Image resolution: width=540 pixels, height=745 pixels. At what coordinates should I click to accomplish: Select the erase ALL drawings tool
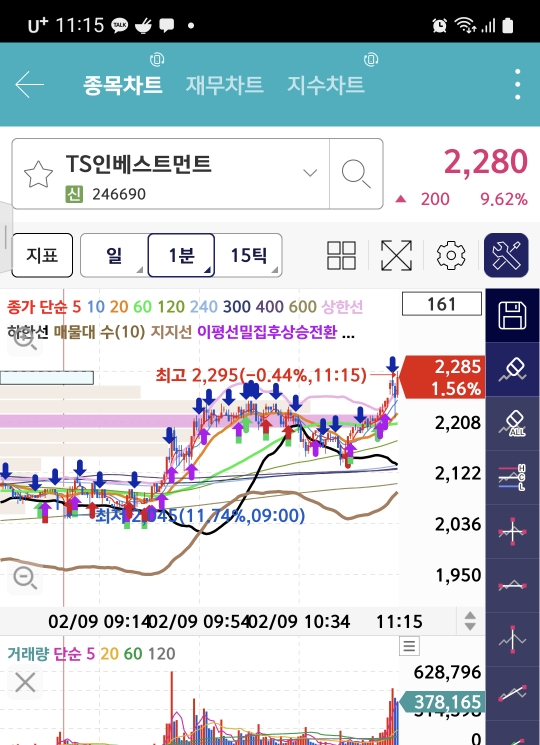point(512,423)
